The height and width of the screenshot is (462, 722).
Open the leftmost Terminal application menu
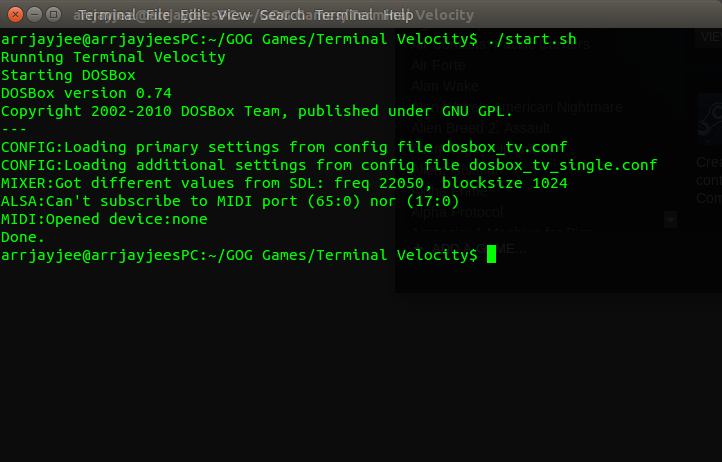click(107, 15)
